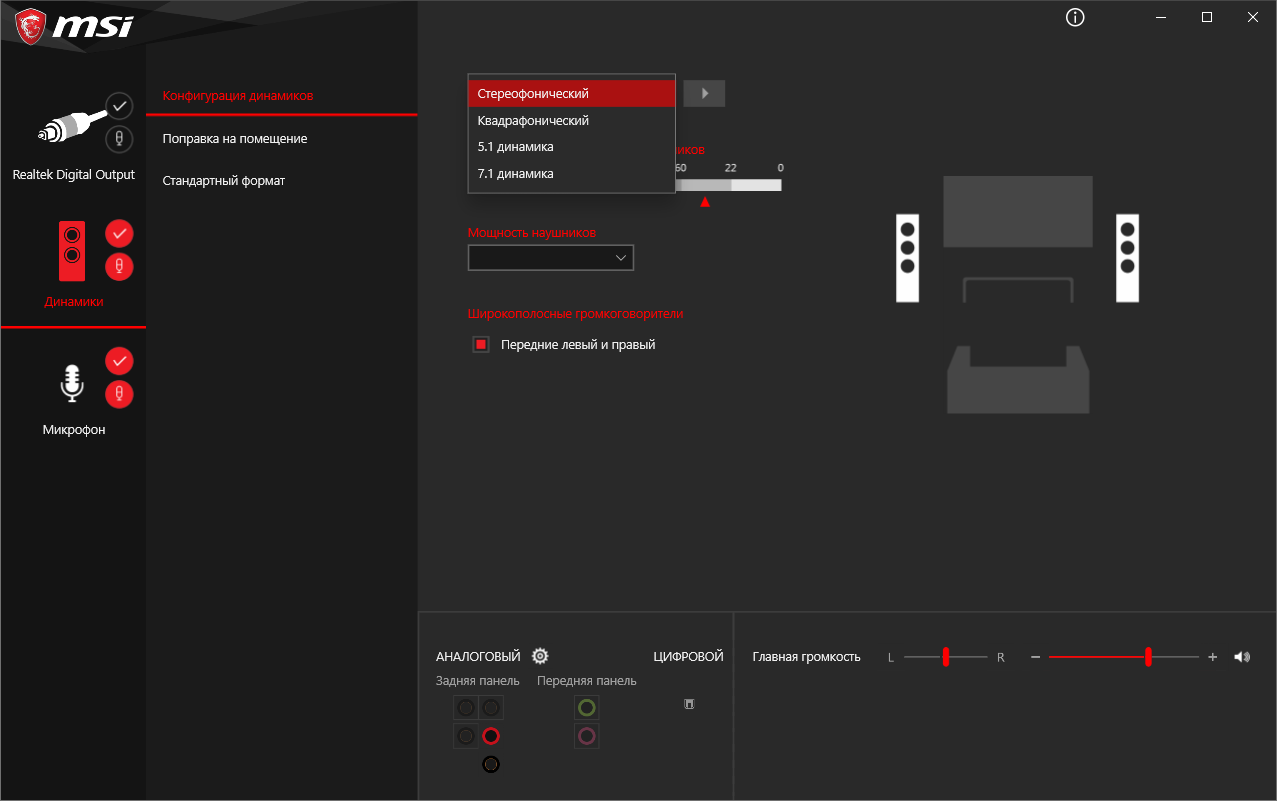This screenshot has width=1277, height=801.
Task: Toggle default communication device for Микрофон
Action: [119, 394]
